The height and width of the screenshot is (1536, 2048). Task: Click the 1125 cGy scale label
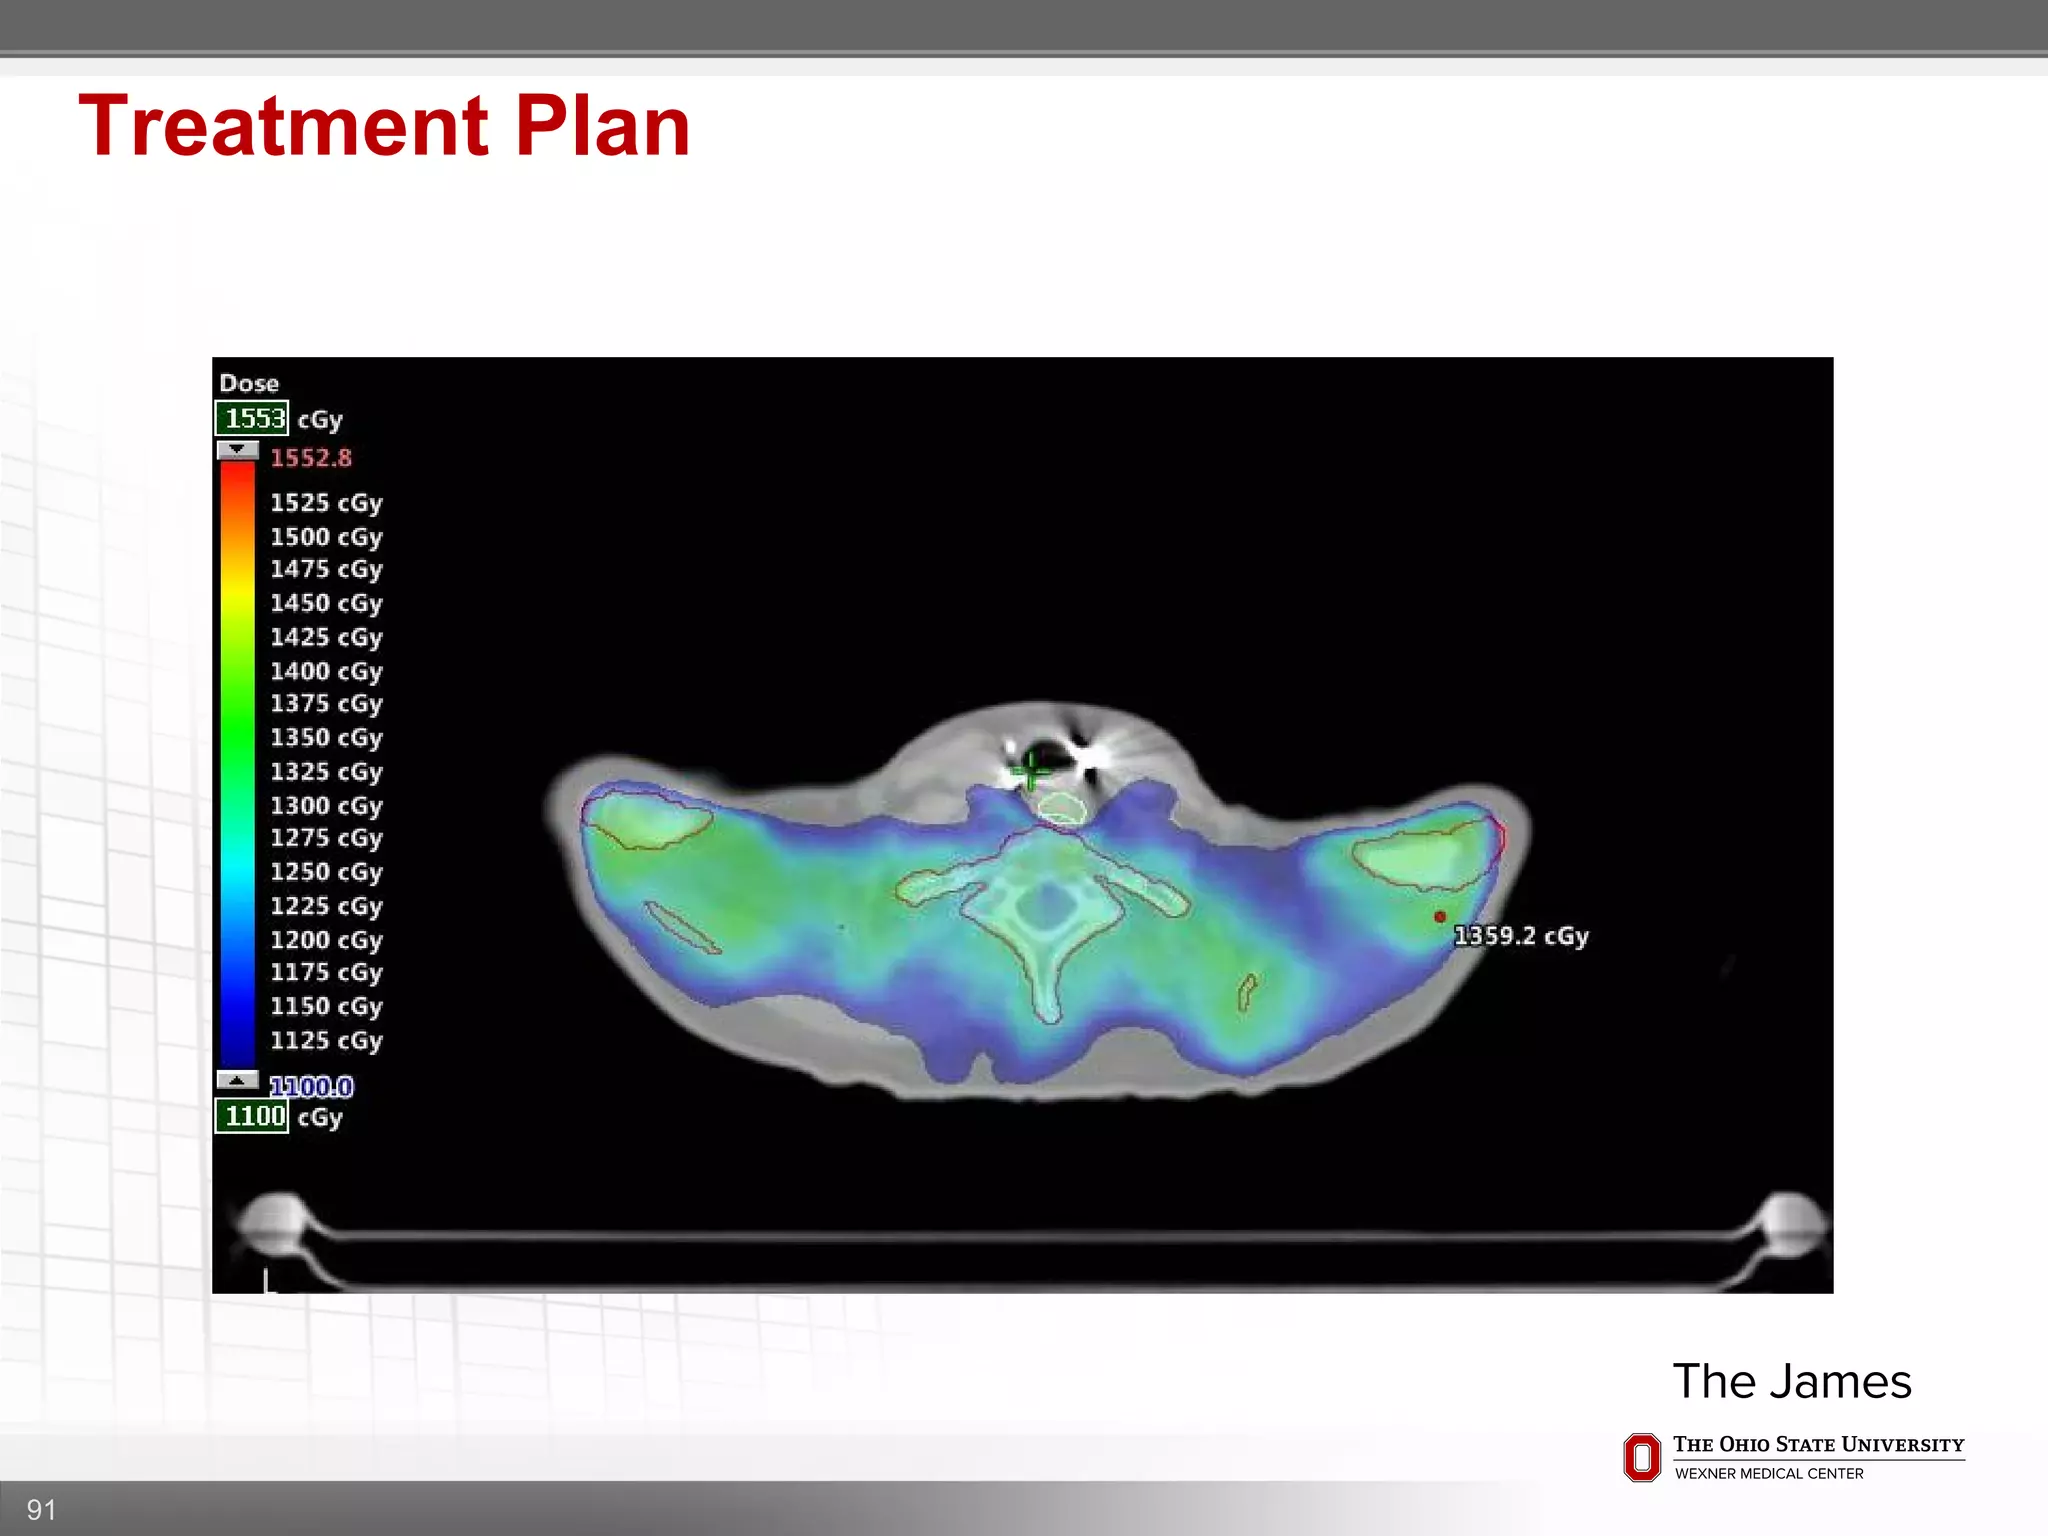coord(326,1041)
